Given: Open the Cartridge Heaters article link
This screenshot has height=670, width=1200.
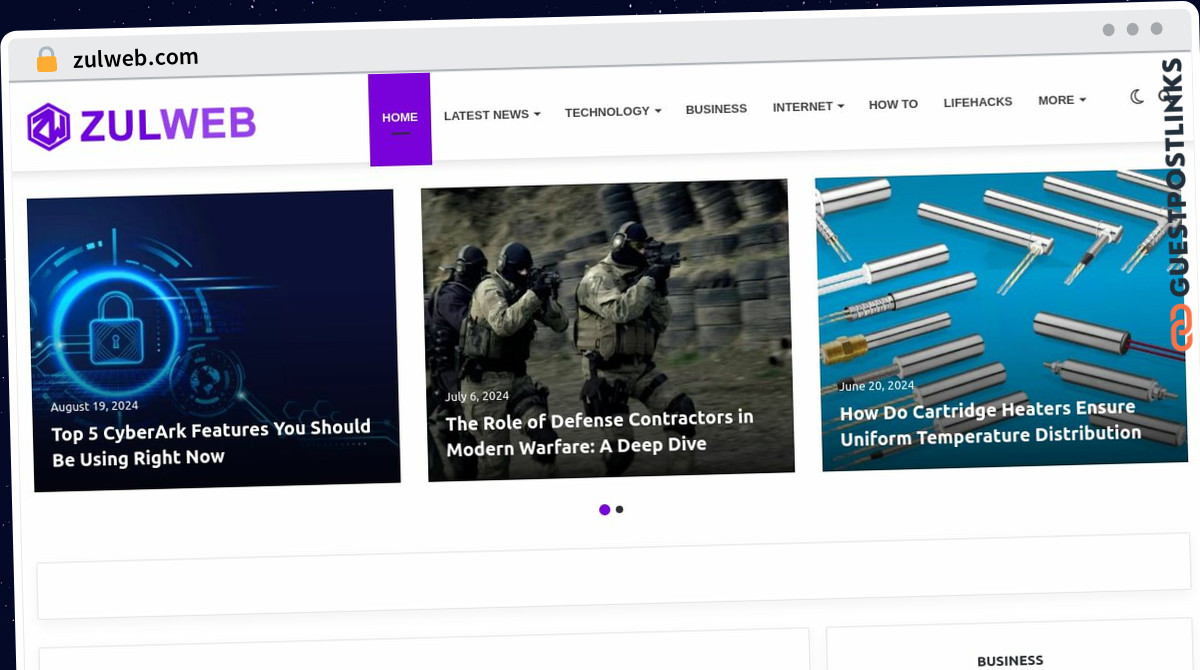Looking at the screenshot, I should pyautogui.click(x=990, y=423).
